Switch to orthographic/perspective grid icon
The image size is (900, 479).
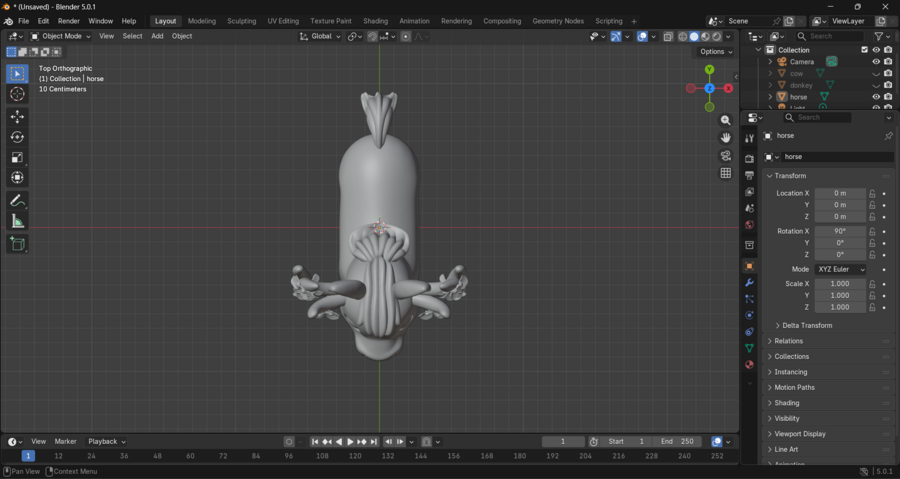[726, 173]
